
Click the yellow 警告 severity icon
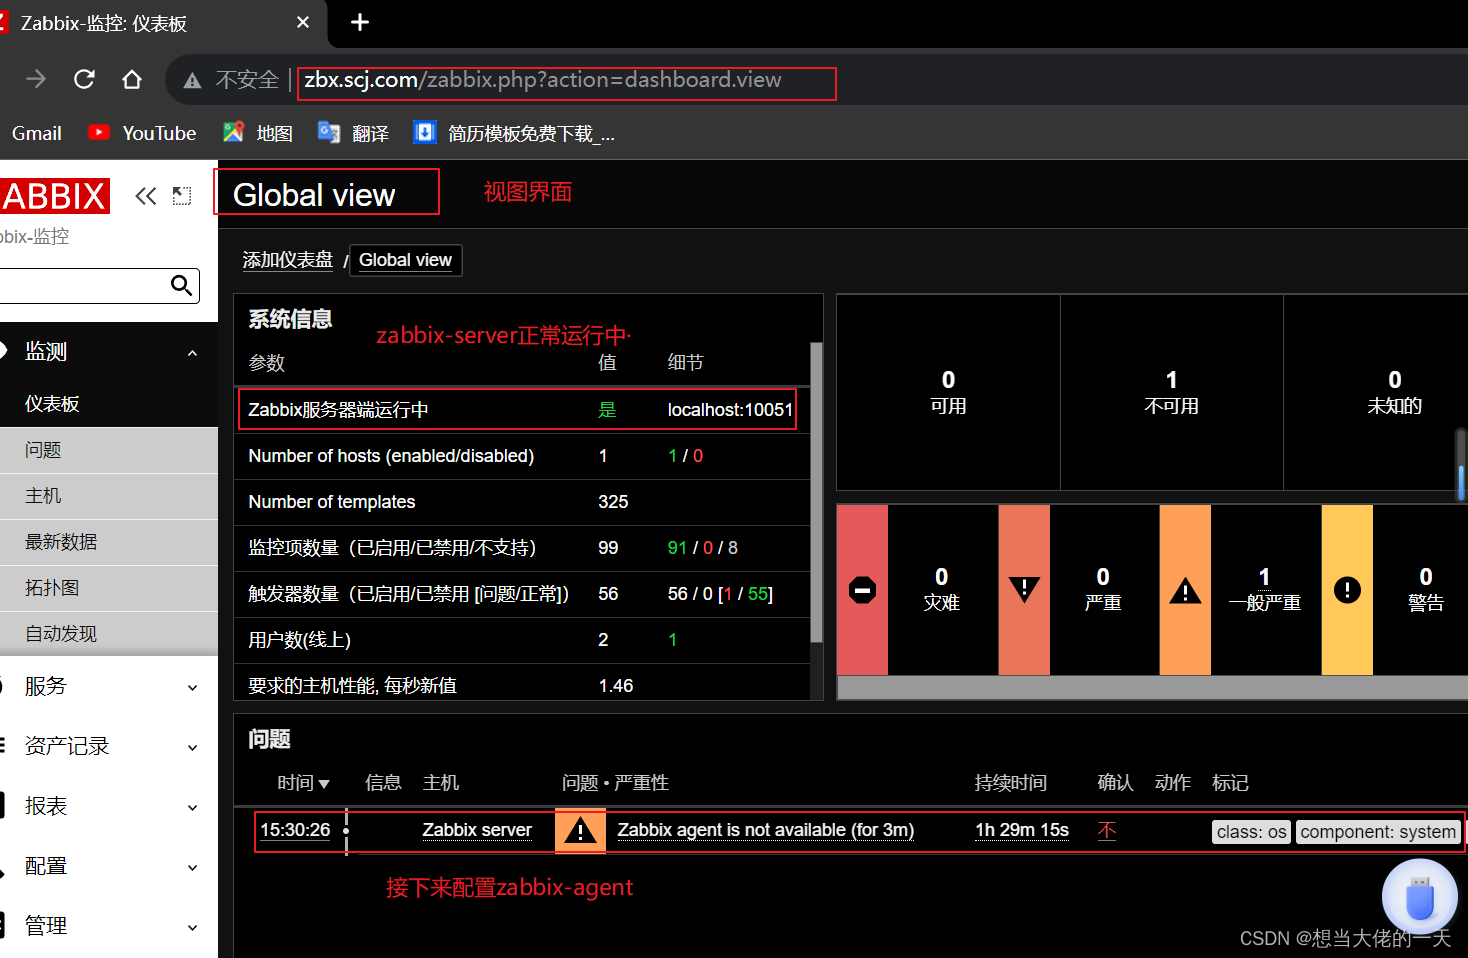pos(1347,590)
